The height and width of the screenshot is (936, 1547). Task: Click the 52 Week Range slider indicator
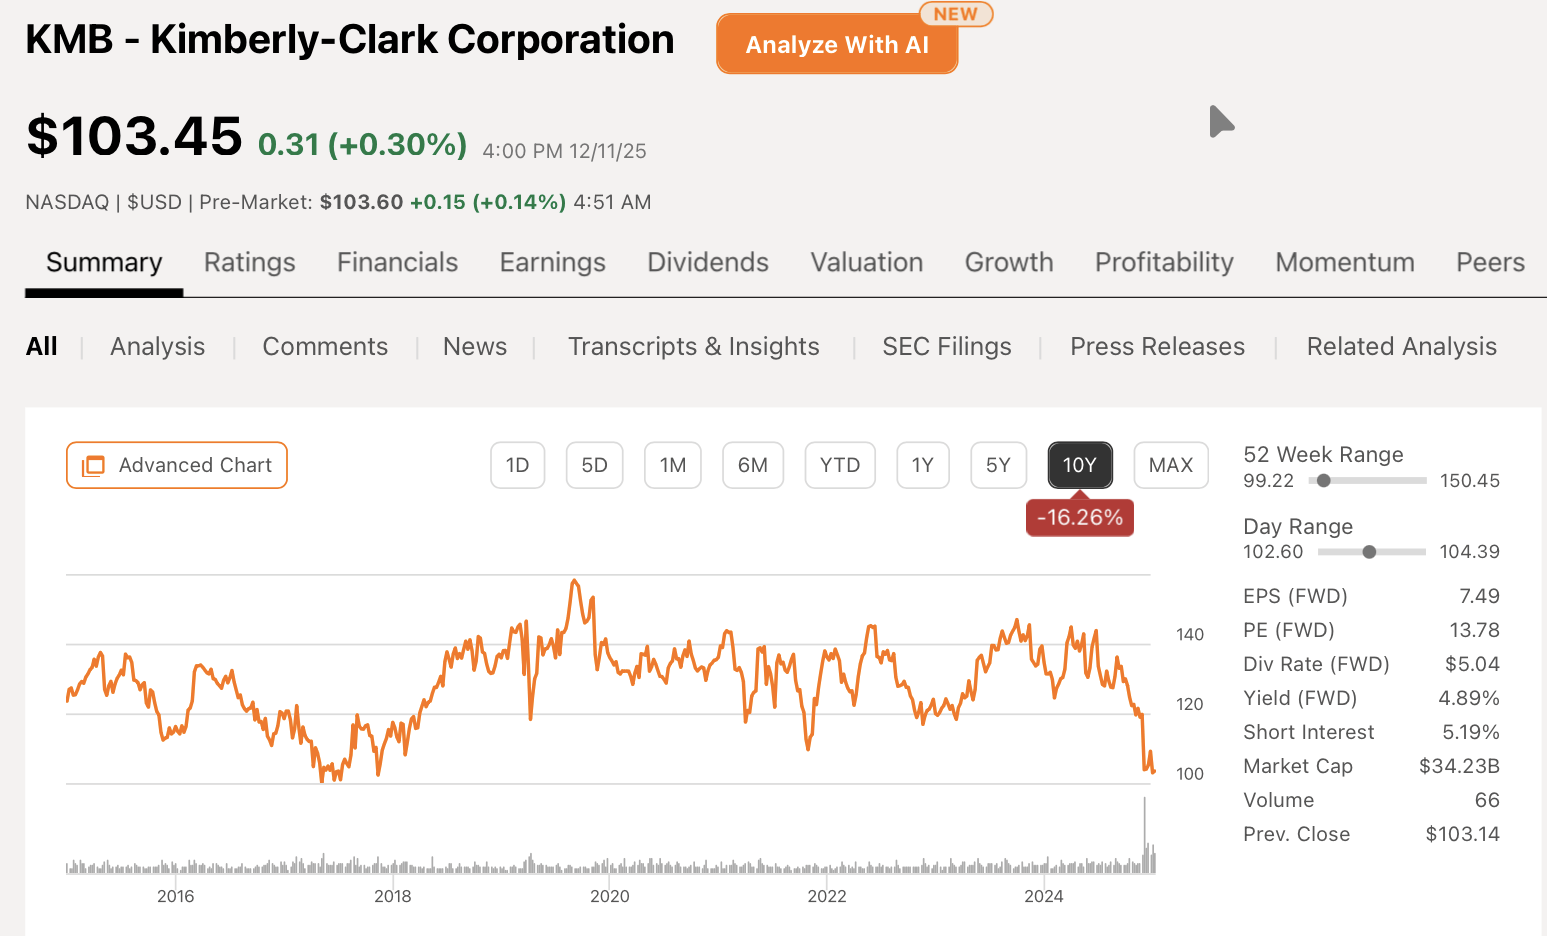coord(1326,480)
